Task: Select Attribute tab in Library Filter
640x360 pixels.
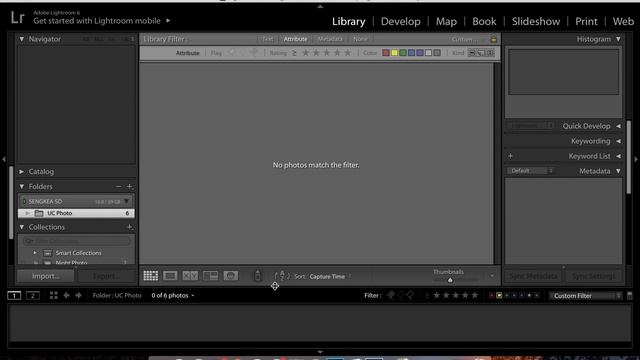Action: [x=295, y=39]
